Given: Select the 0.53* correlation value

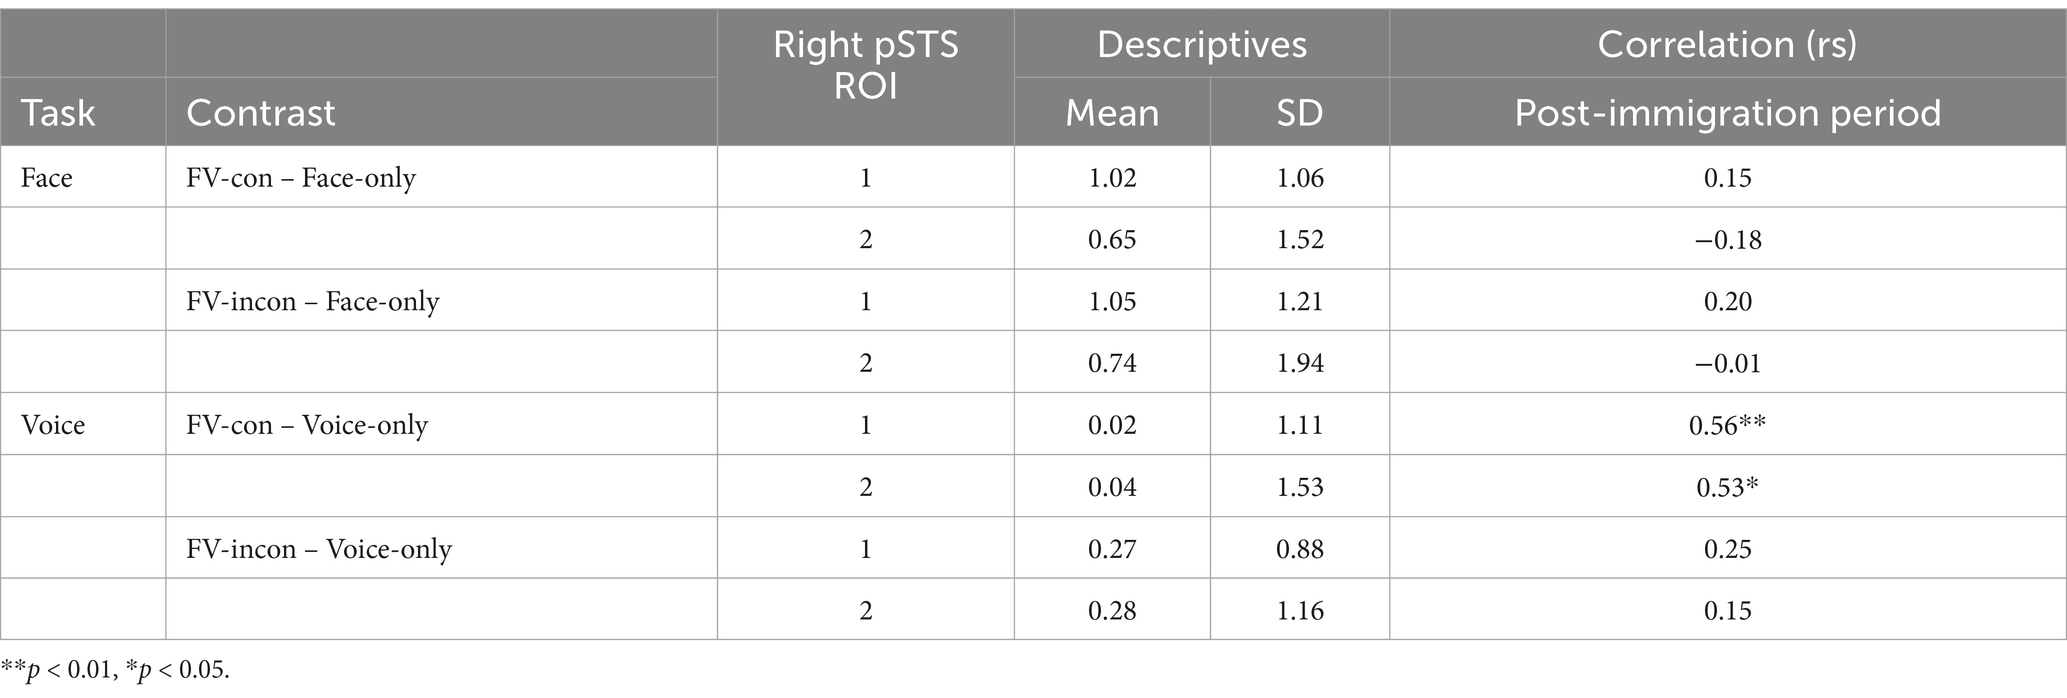Looking at the screenshot, I should coord(1727,487).
